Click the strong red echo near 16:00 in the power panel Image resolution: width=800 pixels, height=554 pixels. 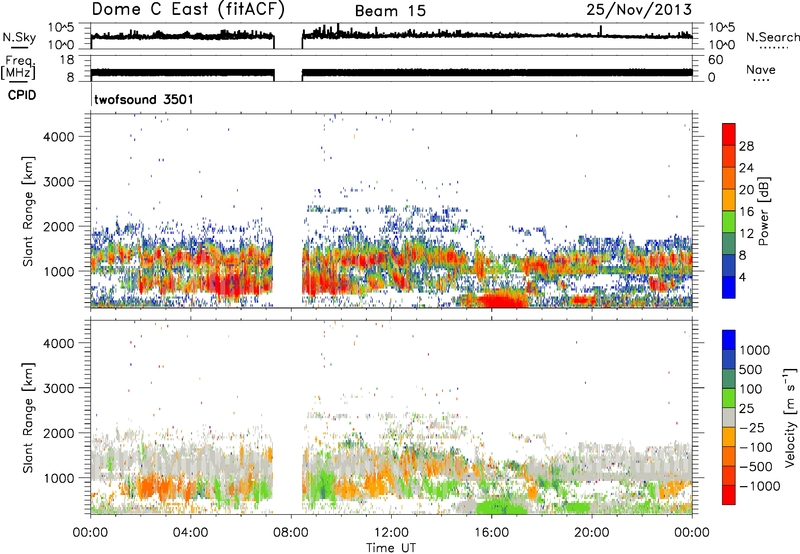[503, 299]
